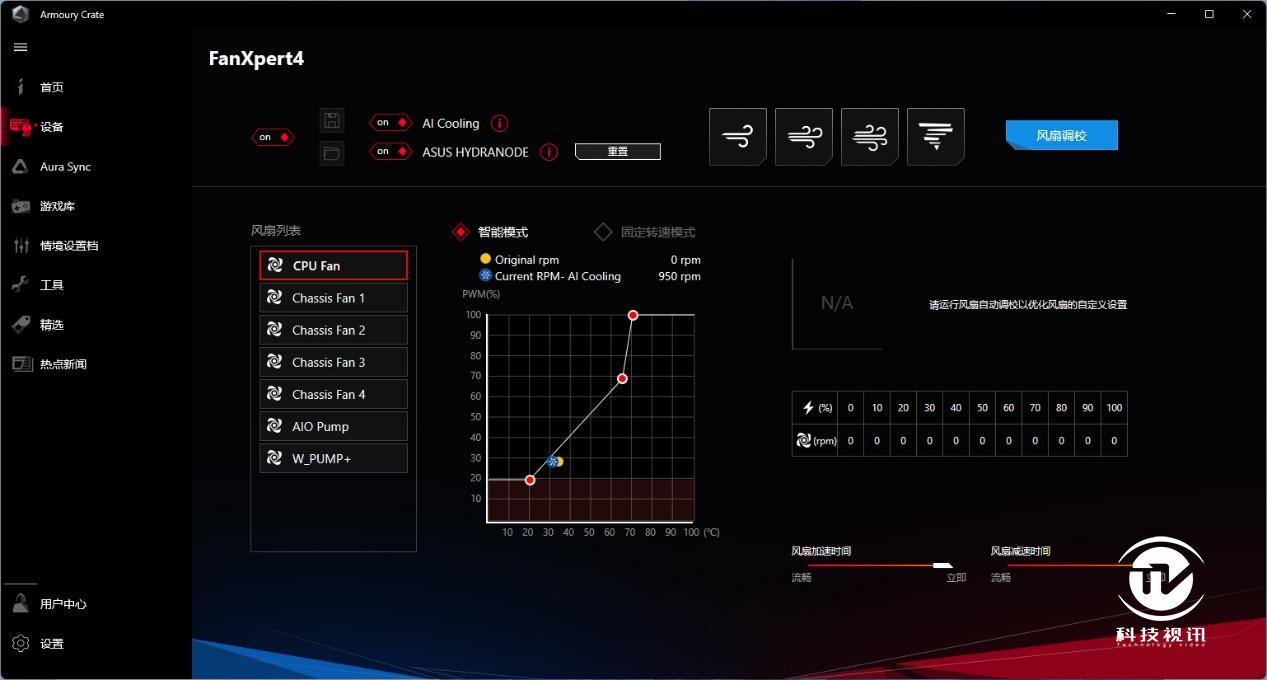This screenshot has height=680, width=1267.
Task: Click the save profile floppy icon
Action: [x=332, y=121]
